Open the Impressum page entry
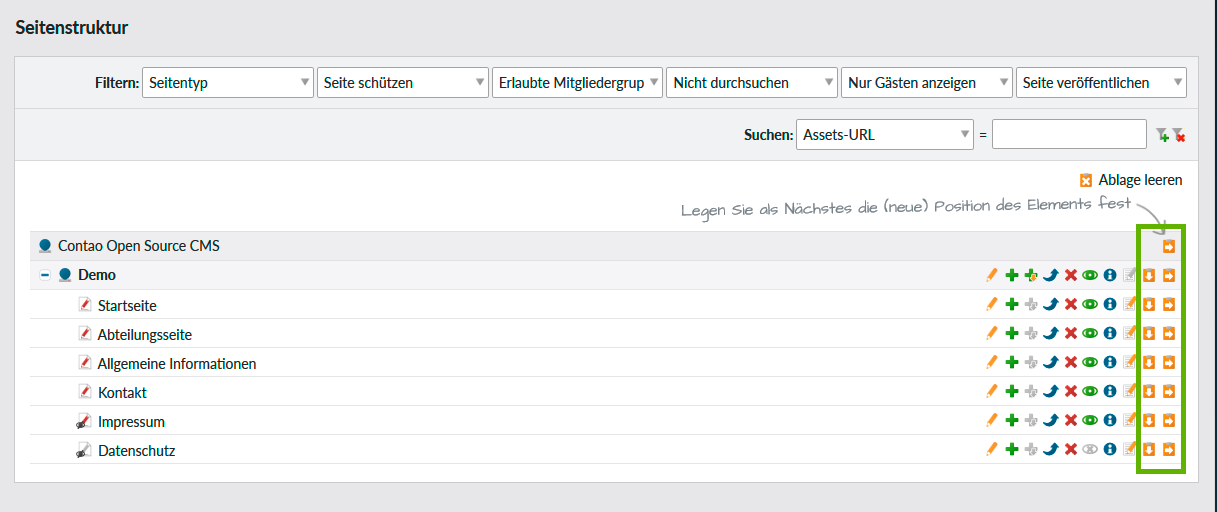Screen dimensions: 1217x512 click(131, 422)
